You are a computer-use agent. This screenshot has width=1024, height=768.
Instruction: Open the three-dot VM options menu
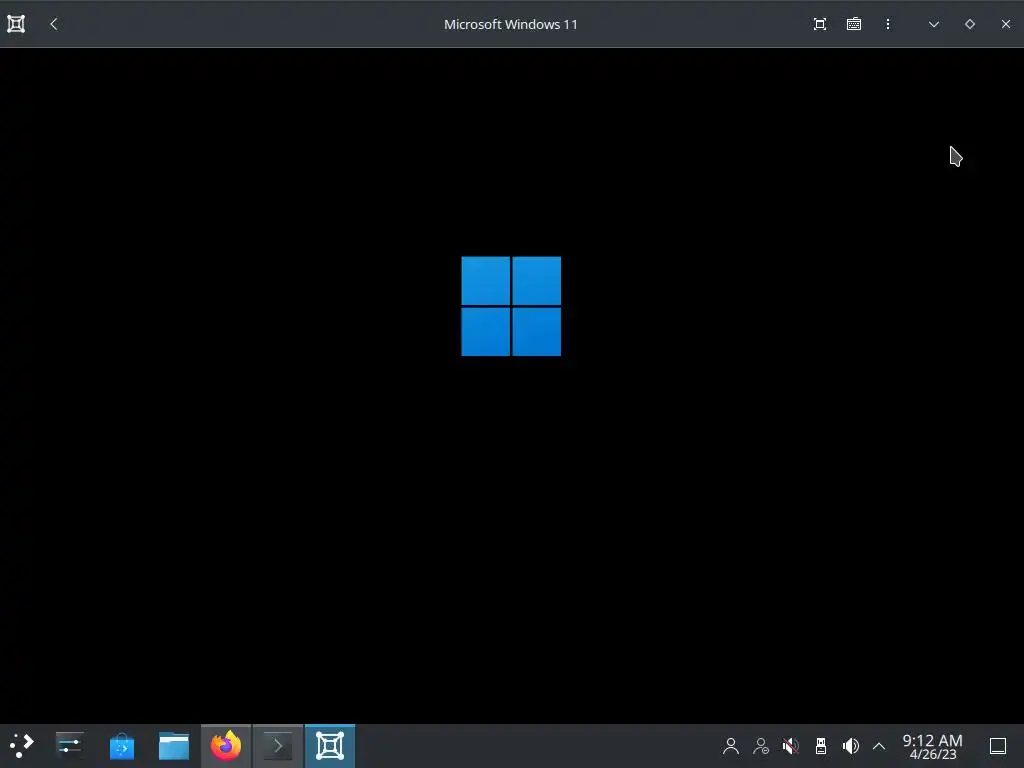(888, 24)
